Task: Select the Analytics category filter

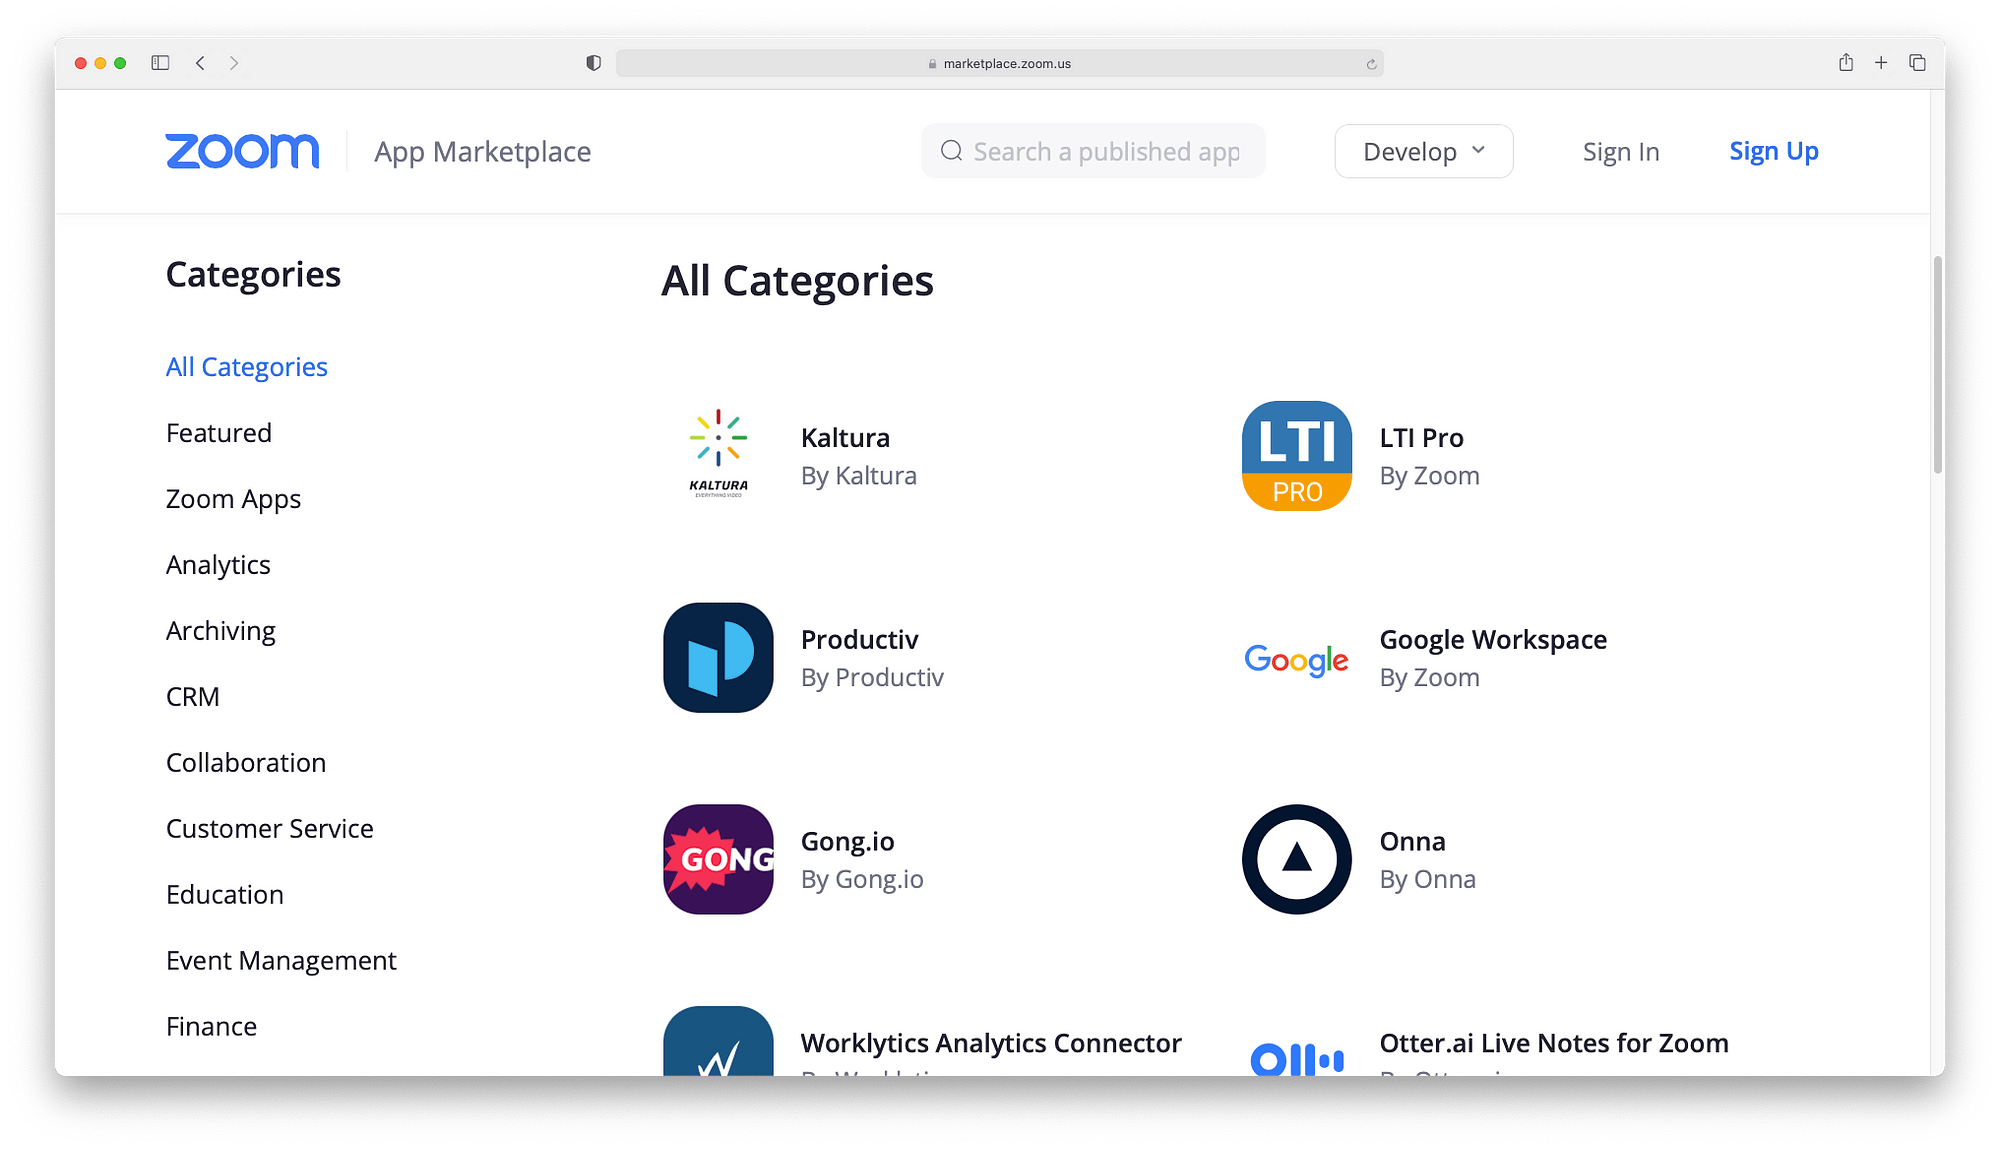Action: coord(216,564)
